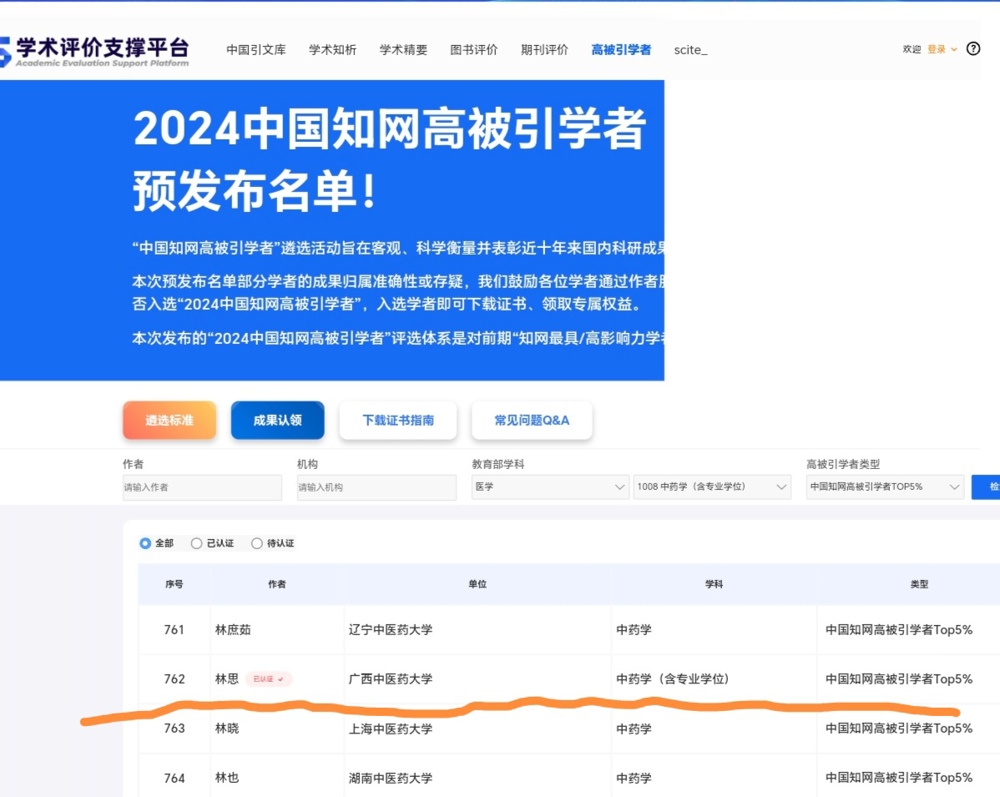Click the platform logo at top left
Image resolution: width=1000 pixels, height=797 pixels.
coord(95,50)
